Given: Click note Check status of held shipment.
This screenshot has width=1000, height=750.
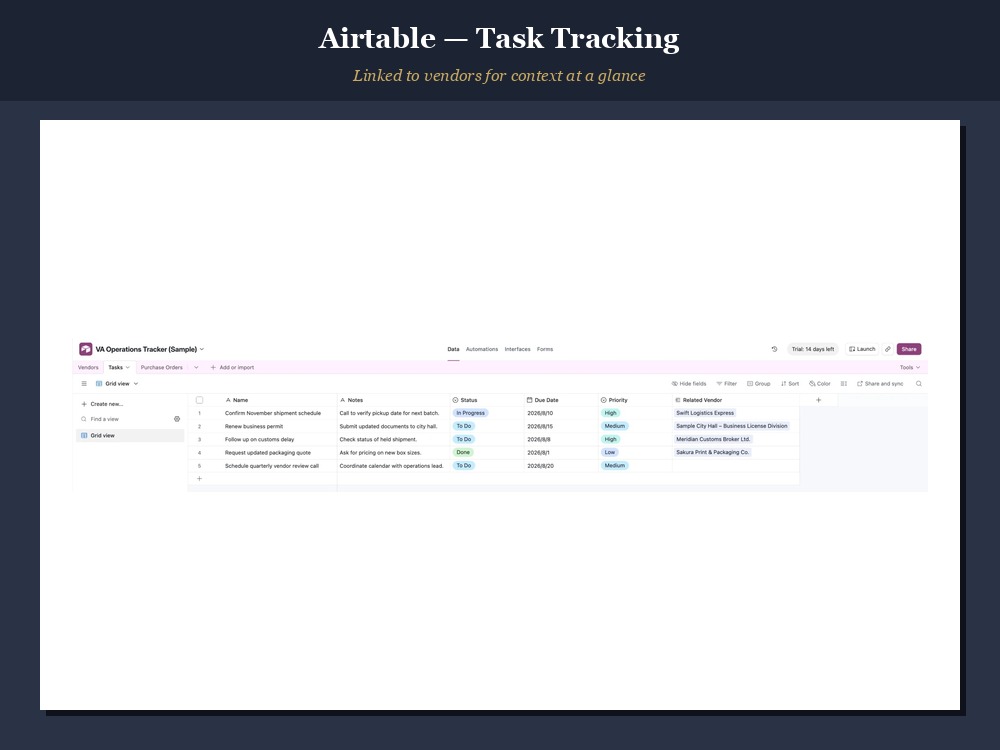Looking at the screenshot, I should 393,439.
